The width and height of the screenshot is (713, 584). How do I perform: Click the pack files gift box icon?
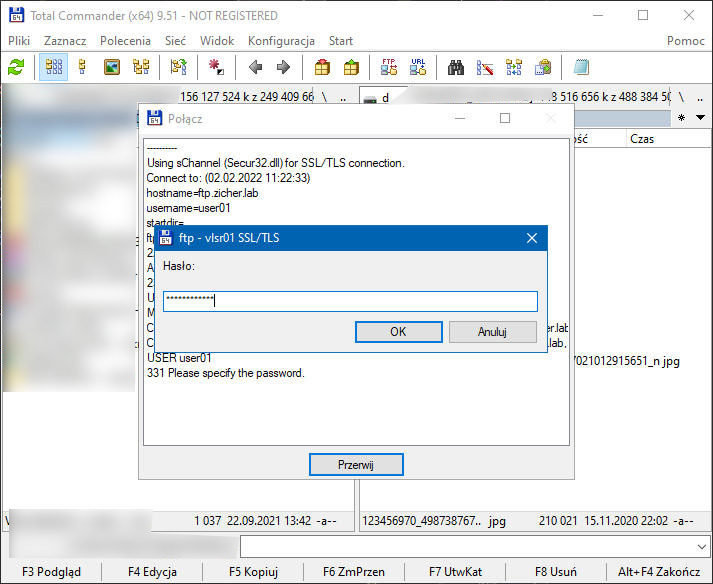[322, 67]
